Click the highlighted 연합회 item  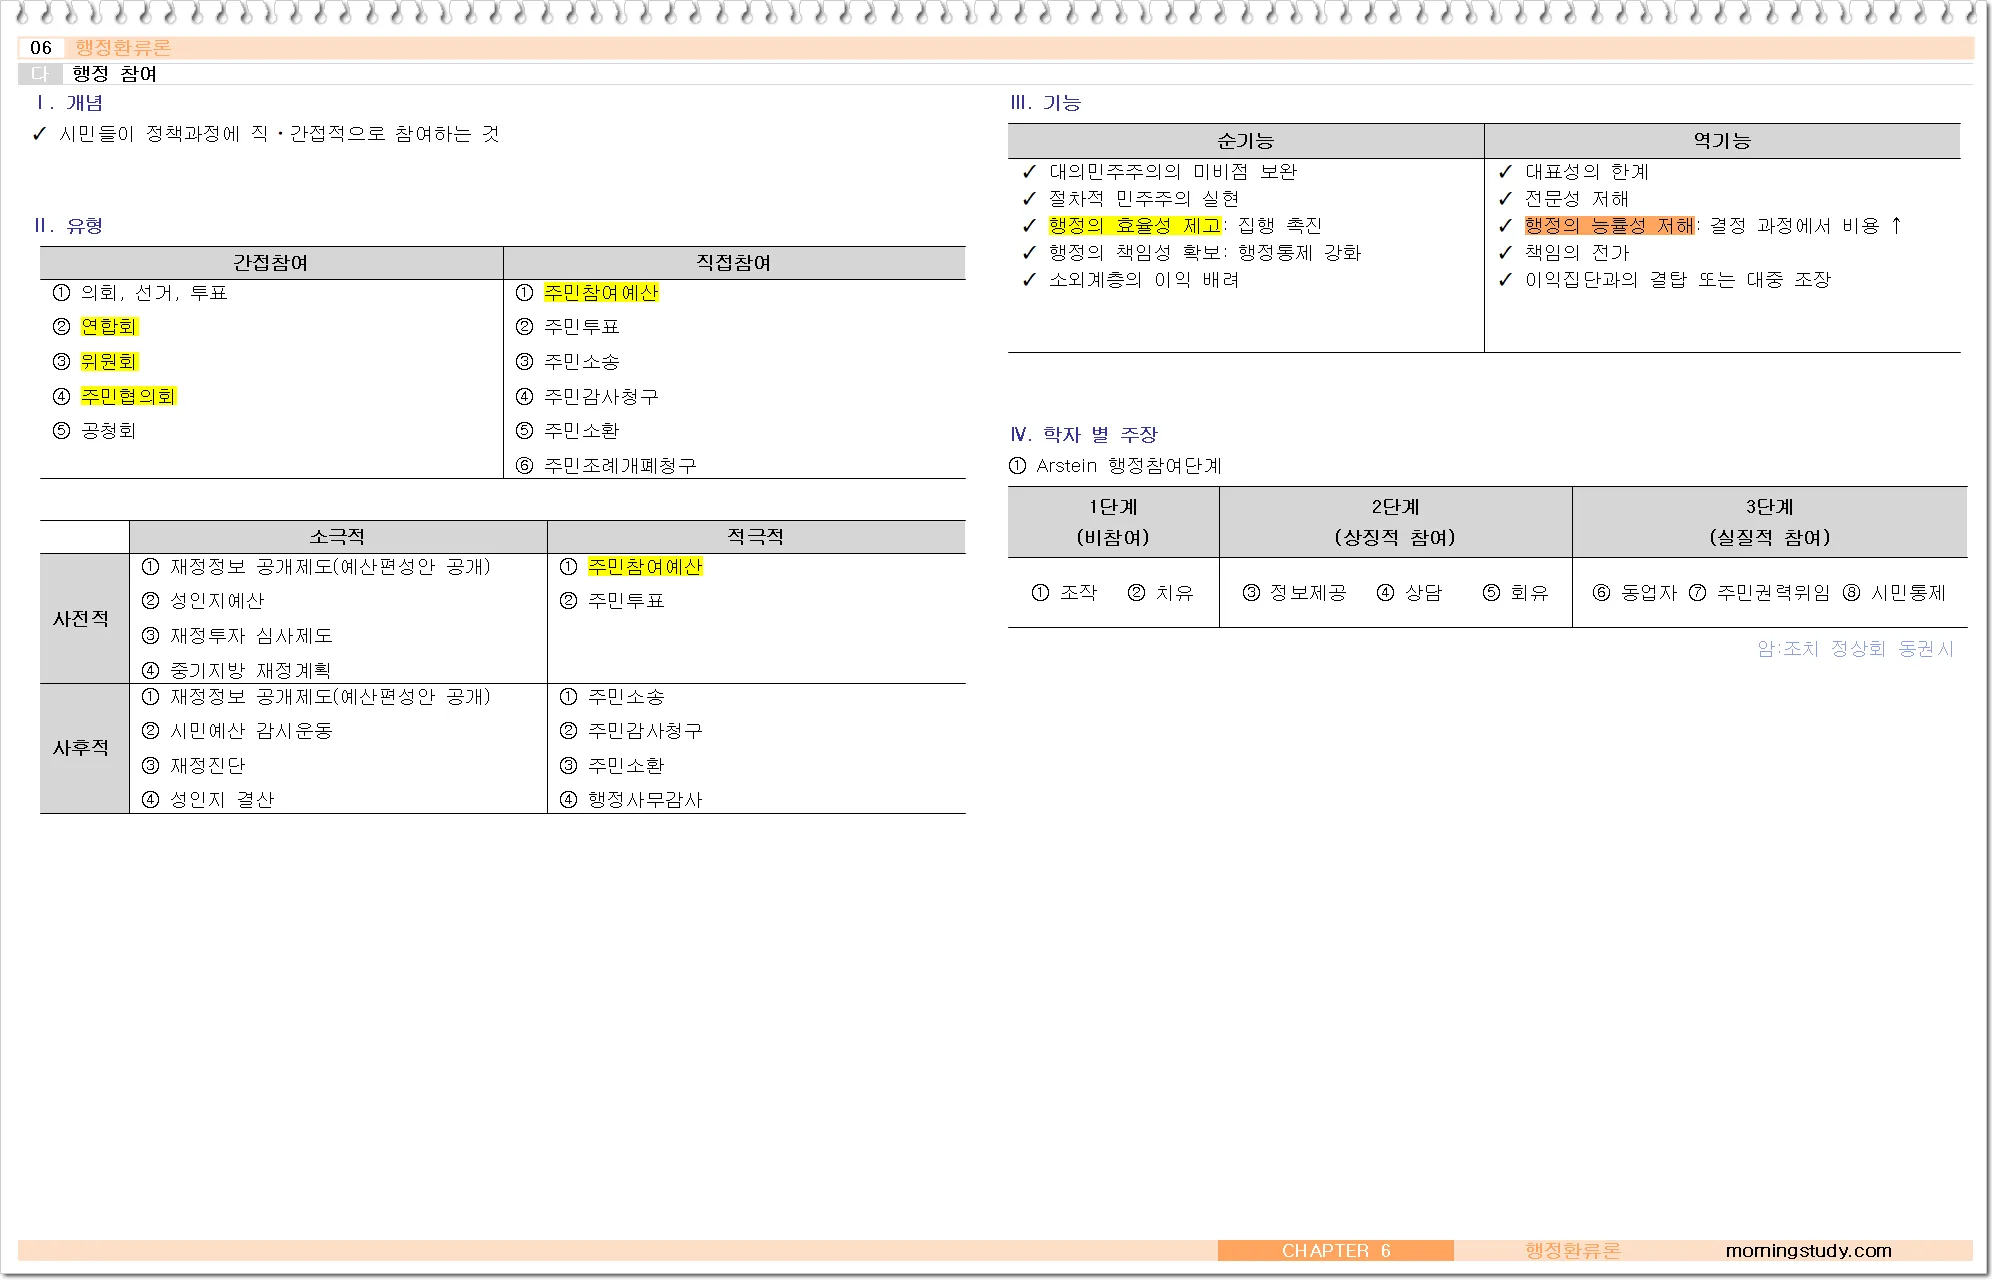[x=109, y=327]
